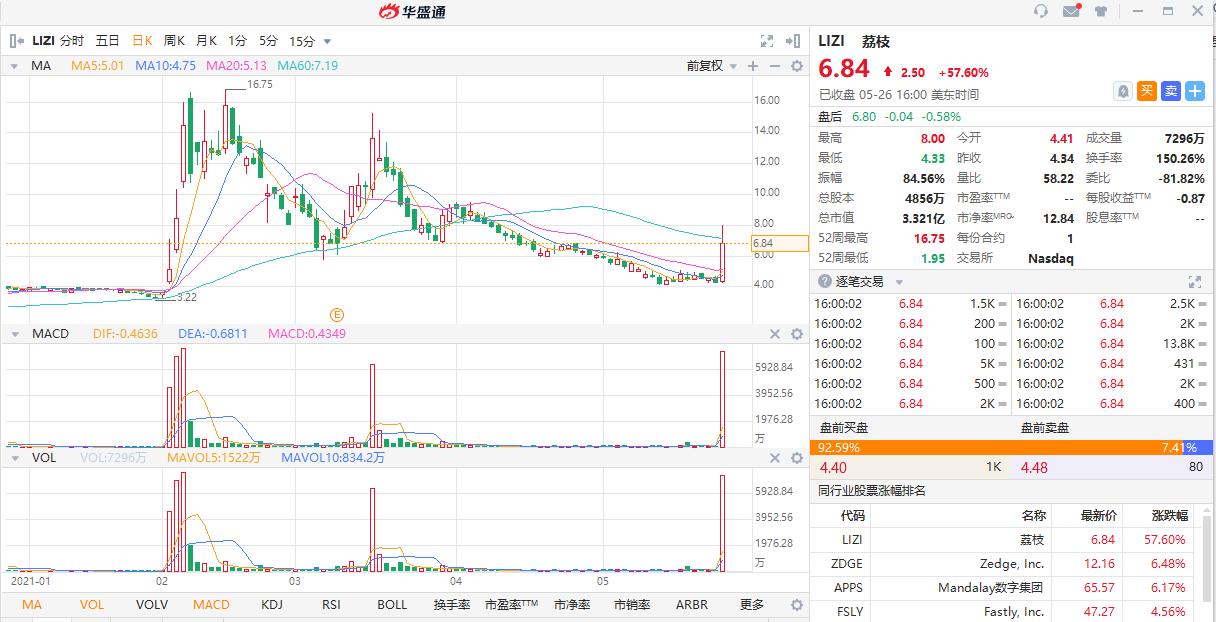Collapse the right quote panel
Viewport: 1216px width, 622px height.
794,41
